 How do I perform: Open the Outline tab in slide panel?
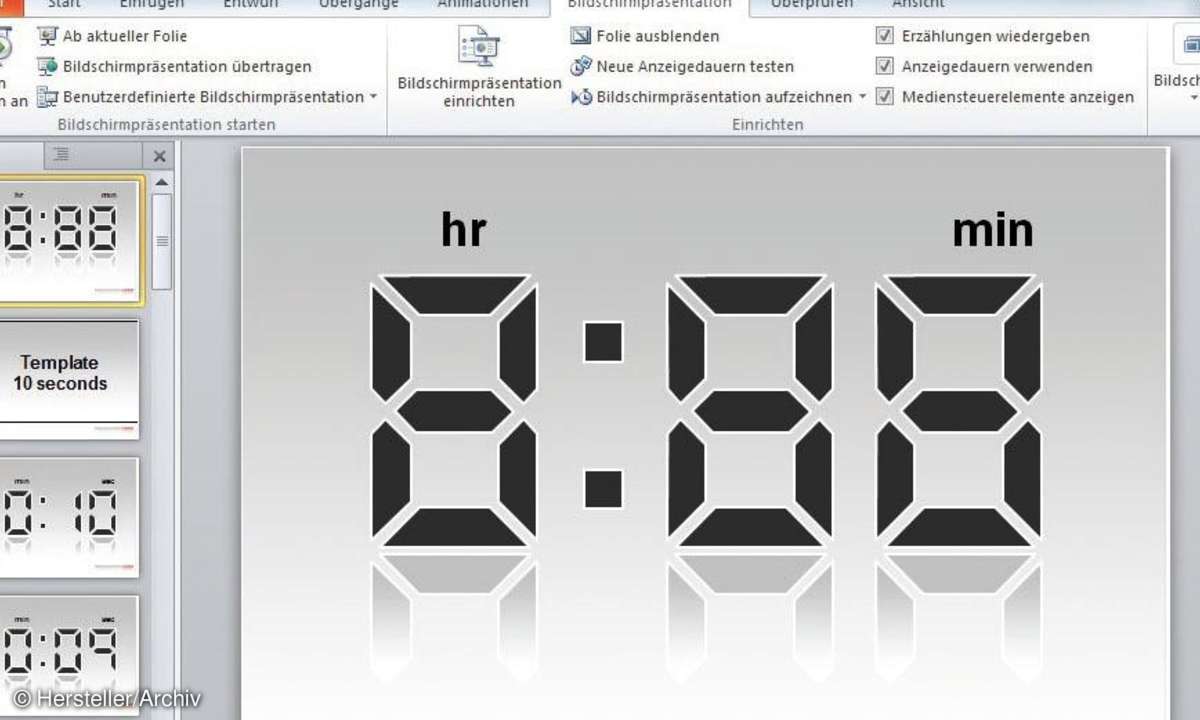pos(61,155)
